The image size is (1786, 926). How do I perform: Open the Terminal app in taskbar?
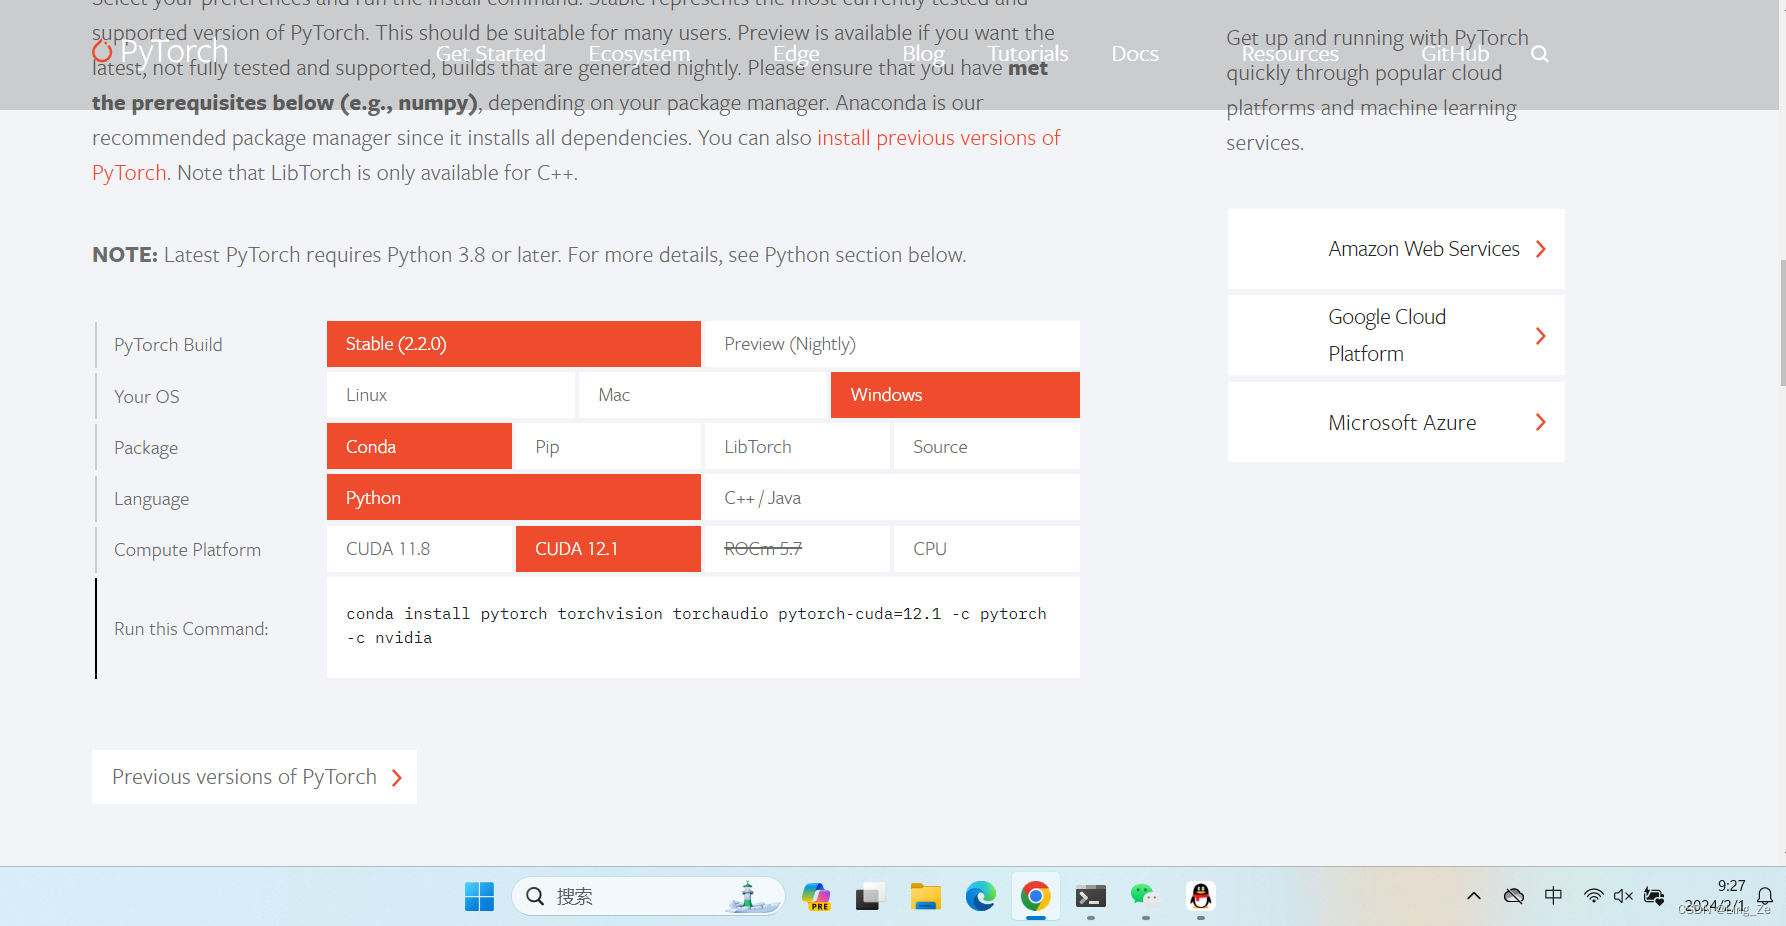(x=1091, y=897)
